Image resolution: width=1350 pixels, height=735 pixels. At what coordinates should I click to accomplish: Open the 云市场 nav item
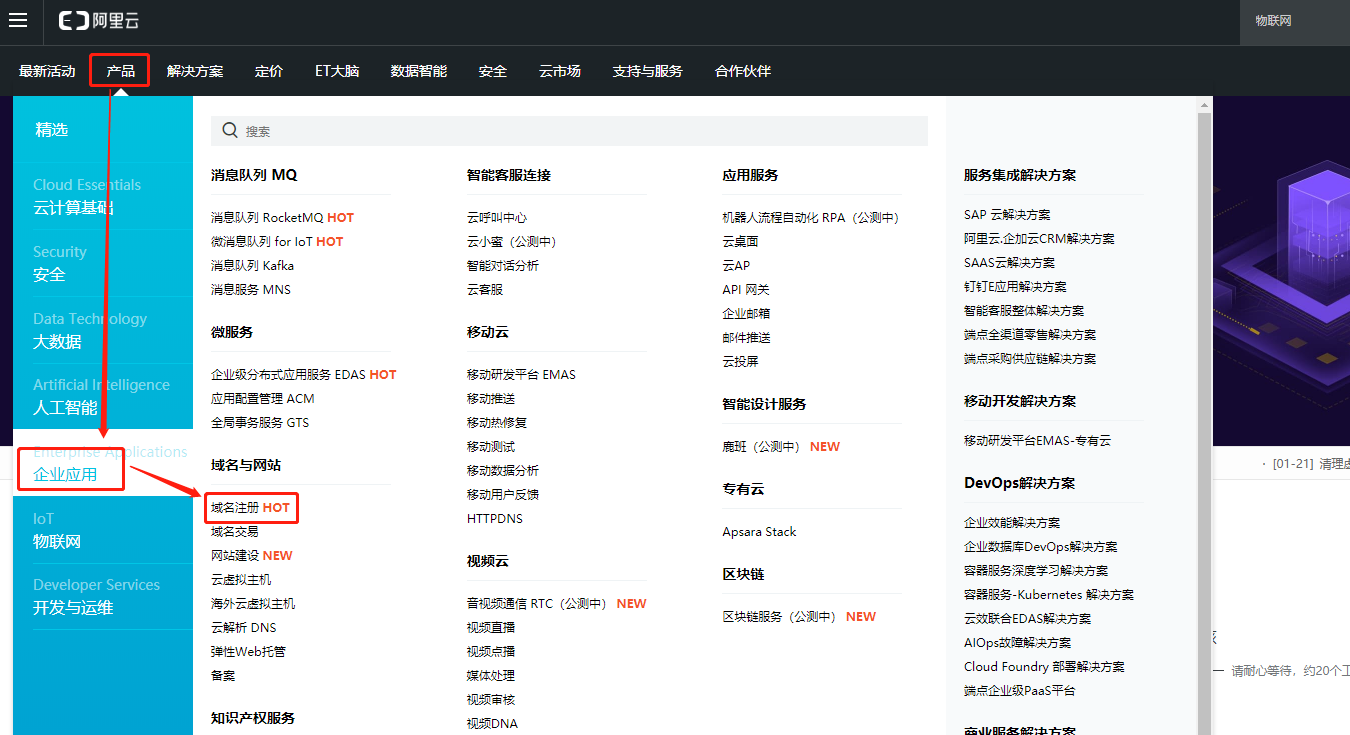pyautogui.click(x=560, y=71)
